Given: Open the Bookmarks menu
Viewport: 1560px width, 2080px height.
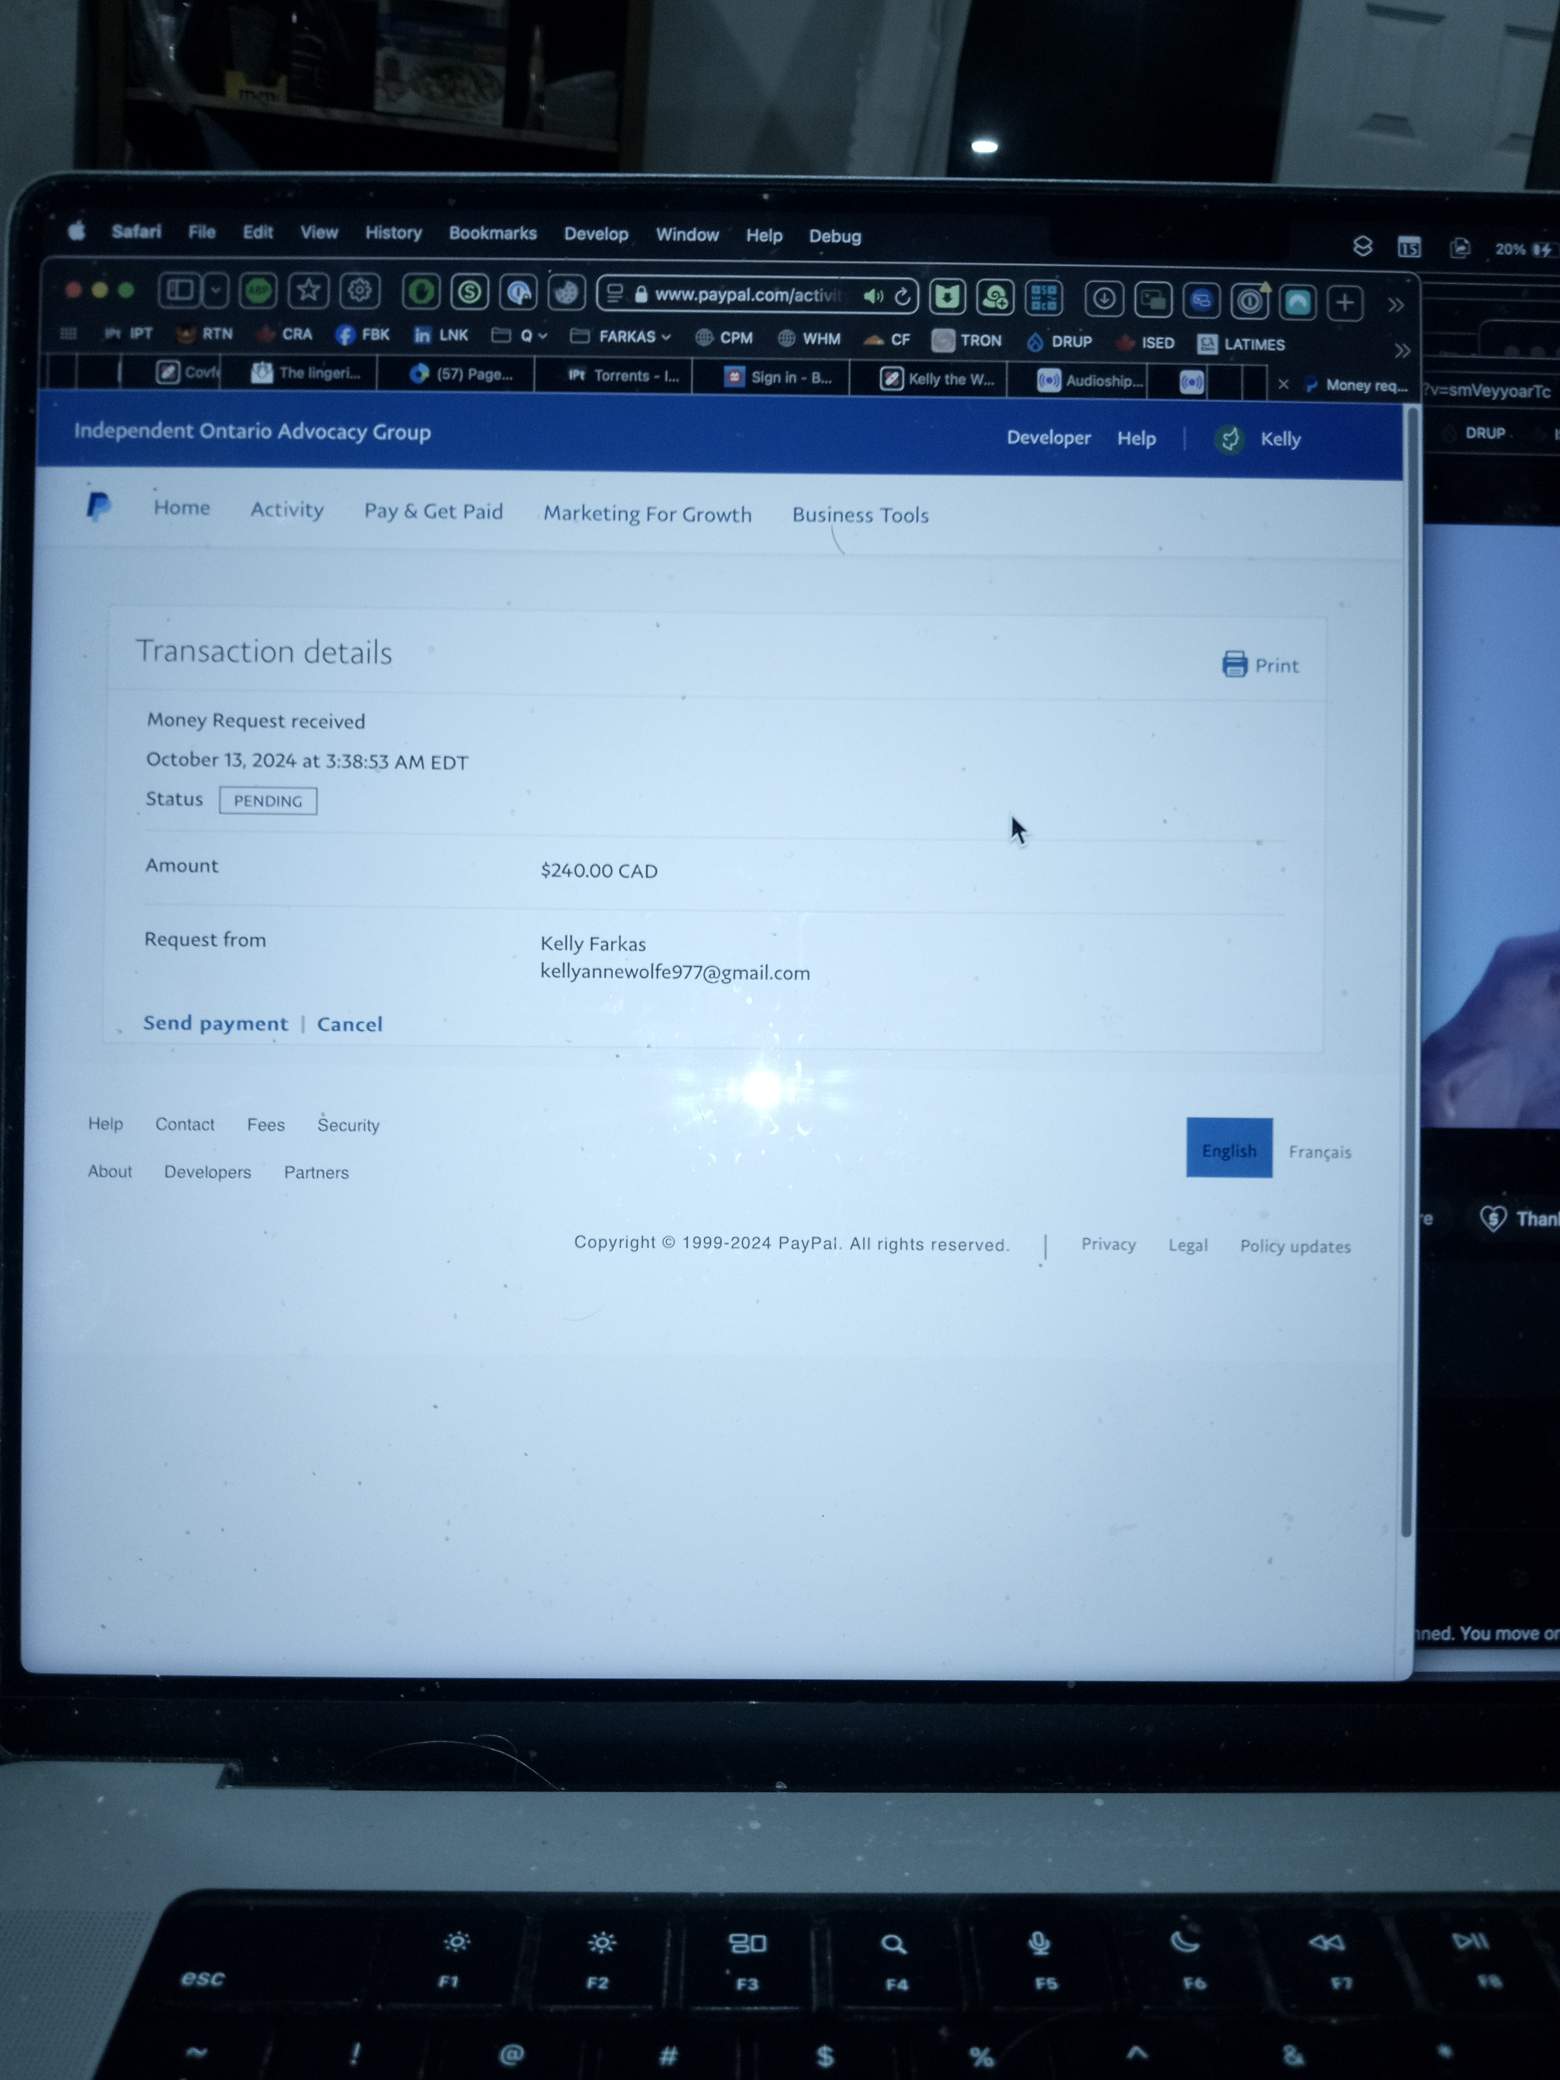Looking at the screenshot, I should (493, 233).
